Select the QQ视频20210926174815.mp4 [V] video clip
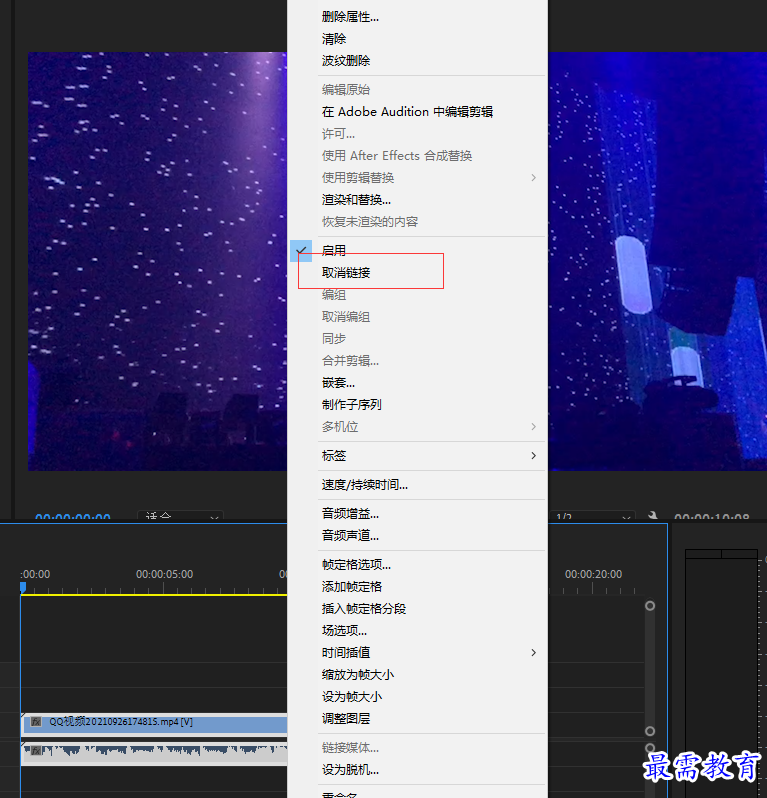Screen dimensions: 767x798 (154, 723)
